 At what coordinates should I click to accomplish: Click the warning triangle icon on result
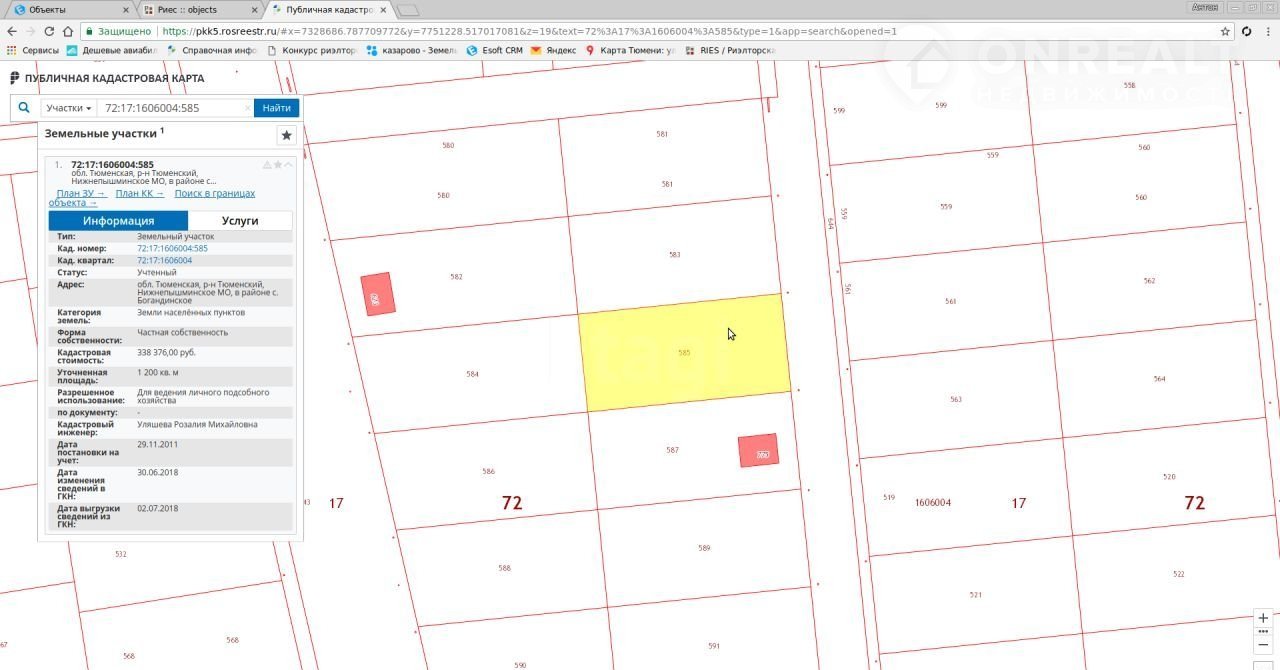[x=267, y=165]
